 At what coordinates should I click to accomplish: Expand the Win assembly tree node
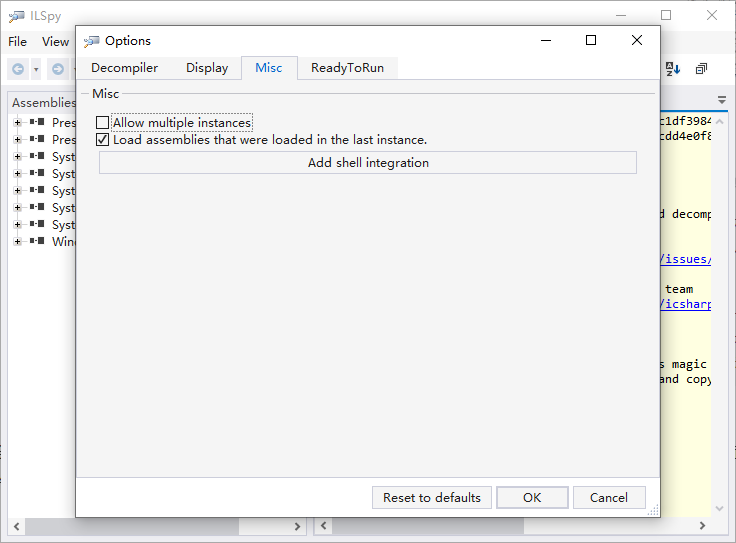(17, 242)
